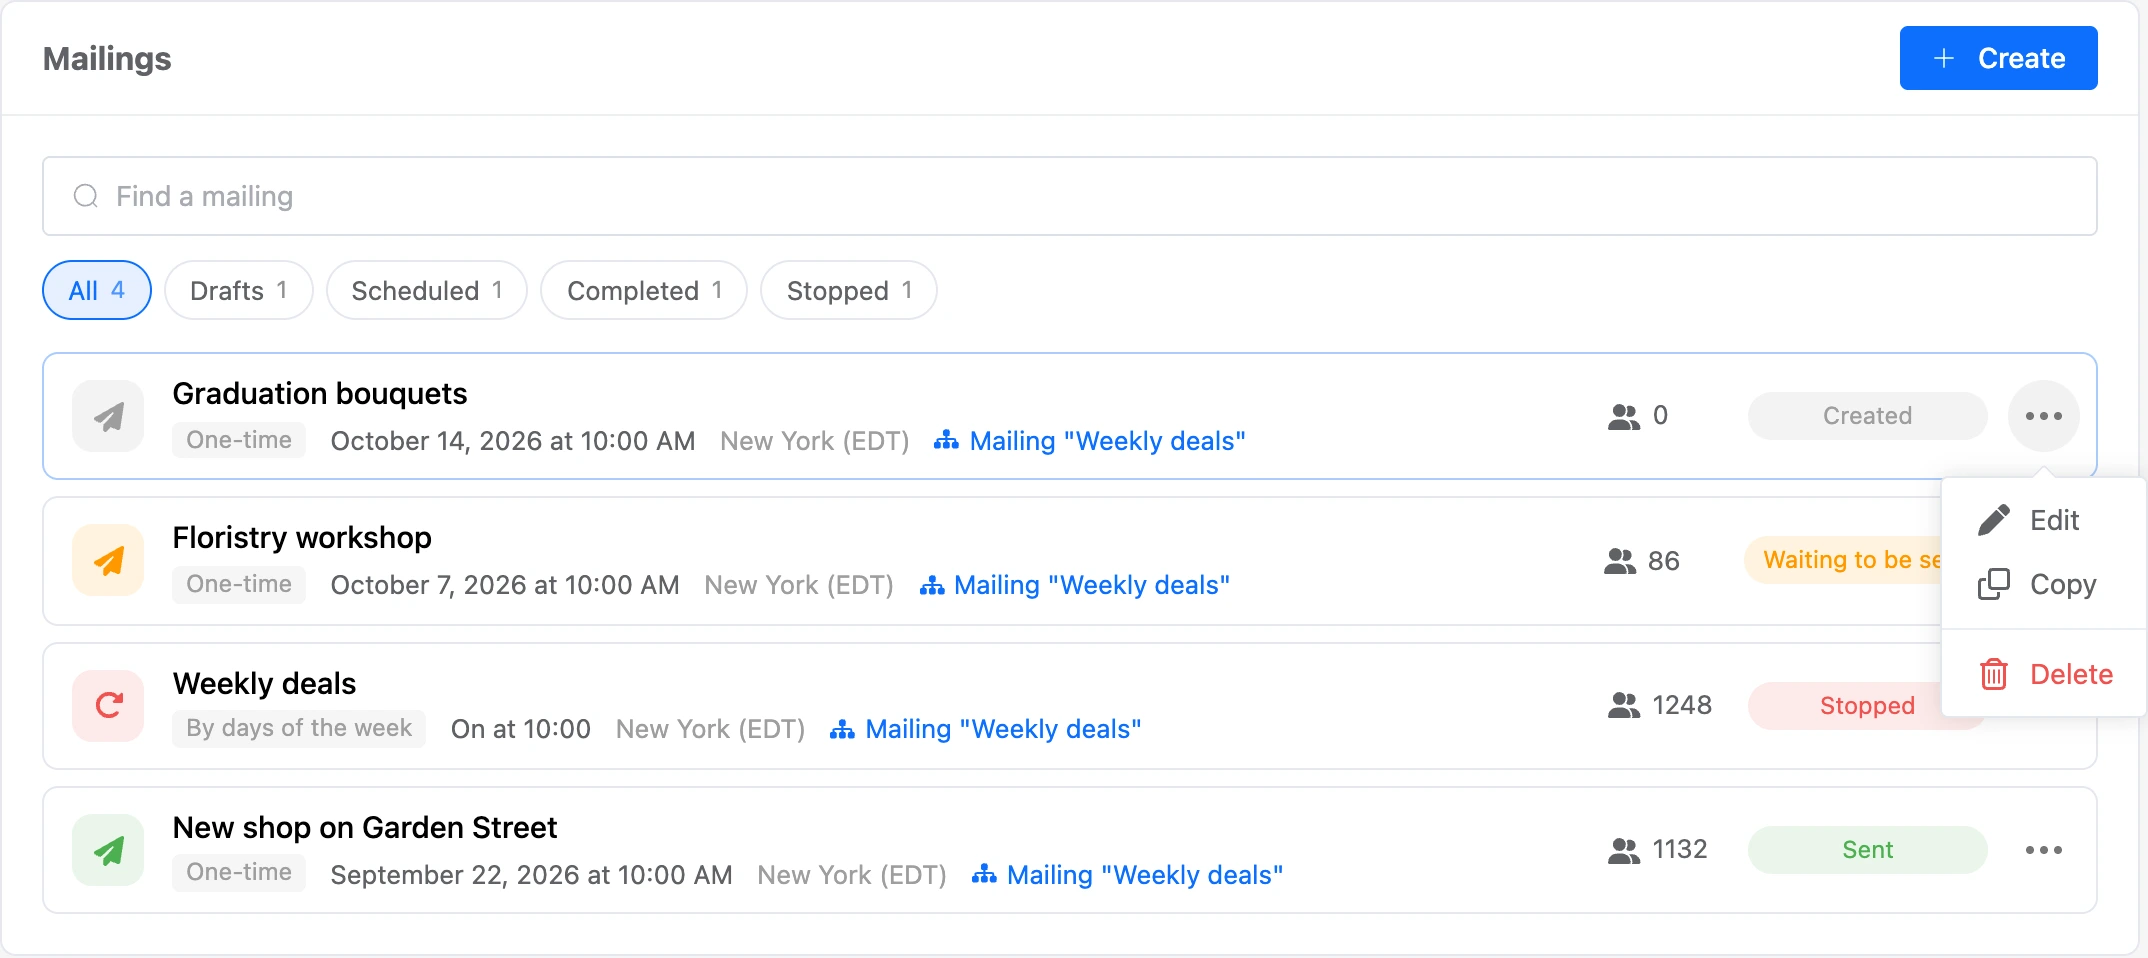Open the Graduation bouquets mailing
Viewport: 2148px width, 958px height.
pyautogui.click(x=320, y=393)
